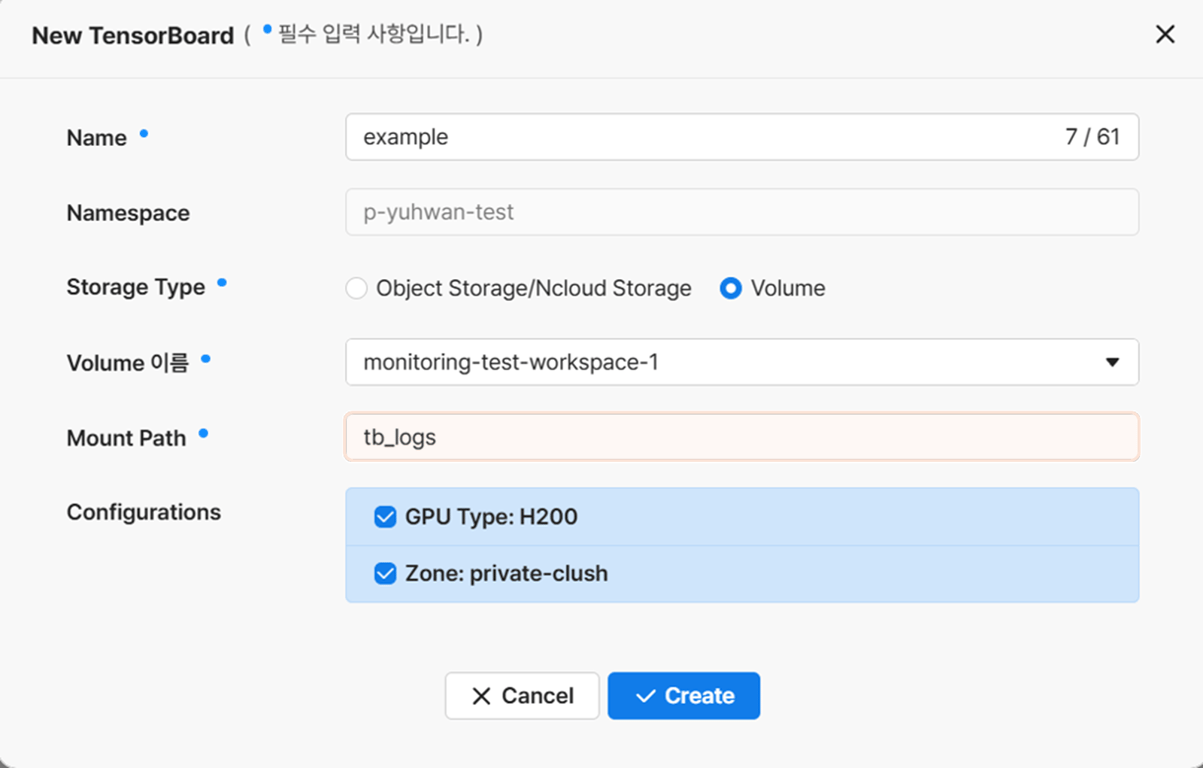Click the Mount Path field label
Screen dimensions: 1203x768
coord(126,438)
